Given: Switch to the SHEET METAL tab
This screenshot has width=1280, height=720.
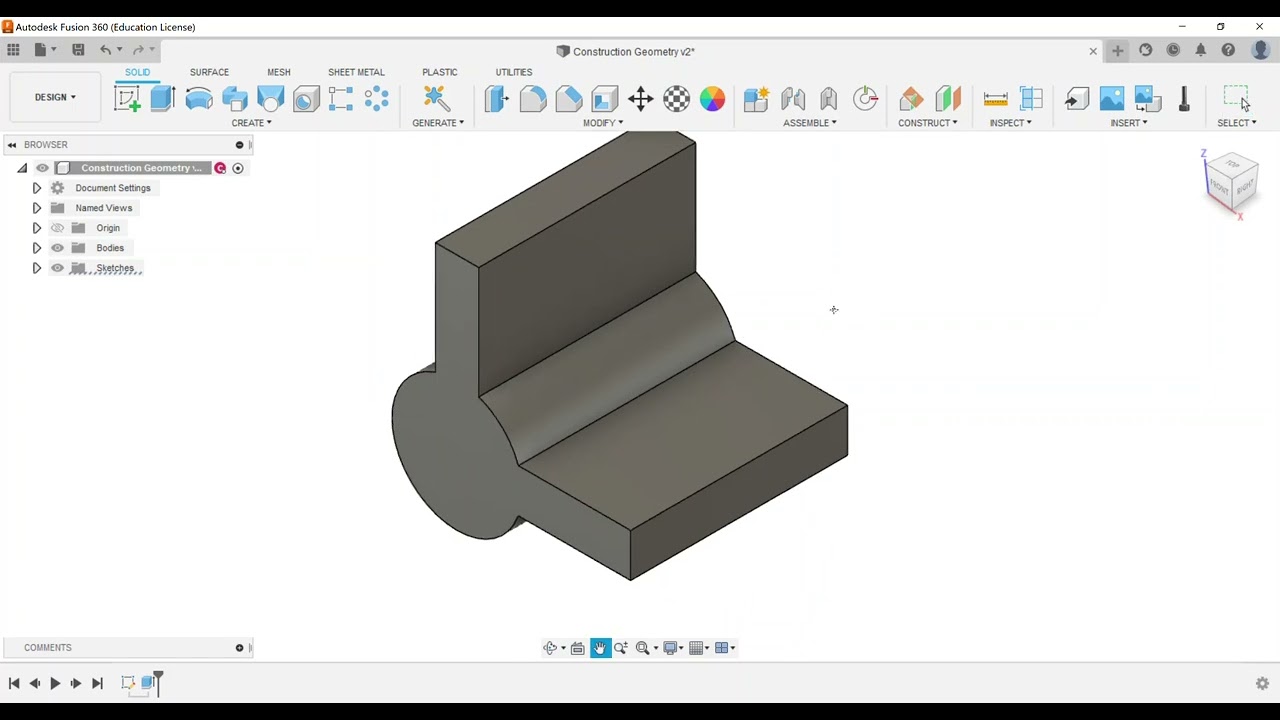Looking at the screenshot, I should coord(356,72).
